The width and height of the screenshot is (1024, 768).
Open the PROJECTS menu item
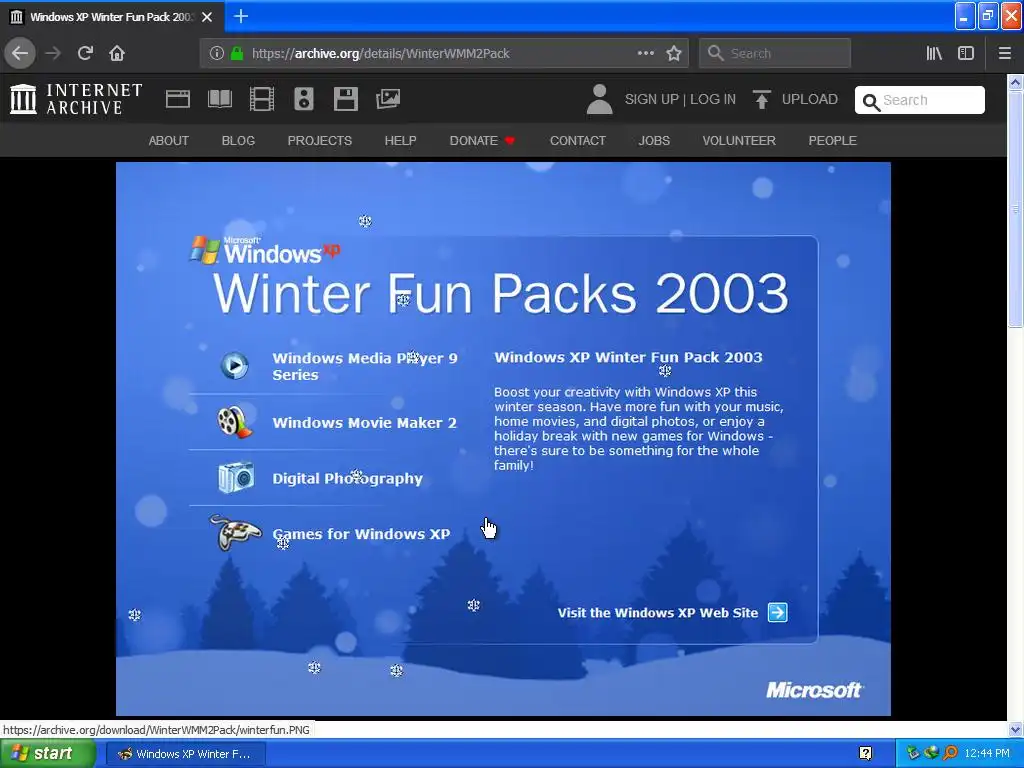click(x=320, y=140)
